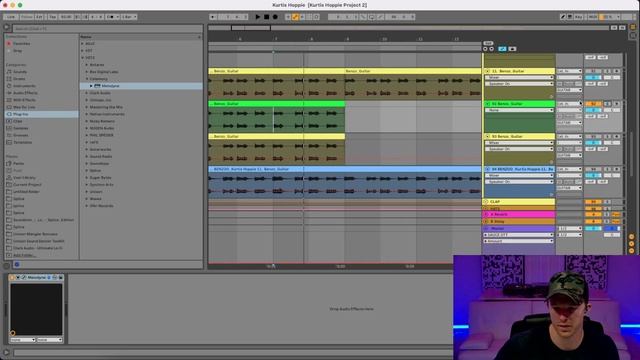Open the Drums category
Screen dimensions: 640x360
(x=19, y=79)
